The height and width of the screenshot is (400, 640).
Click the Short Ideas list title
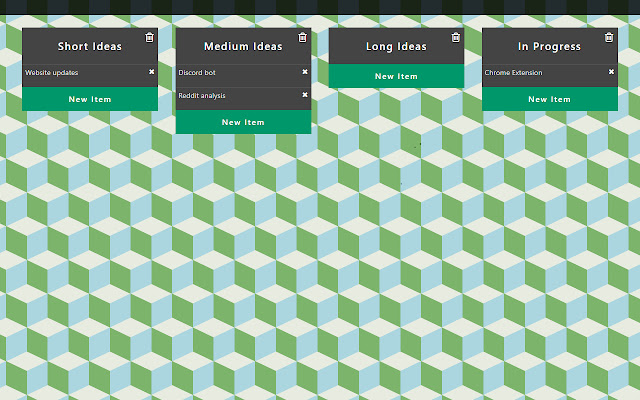[90, 46]
